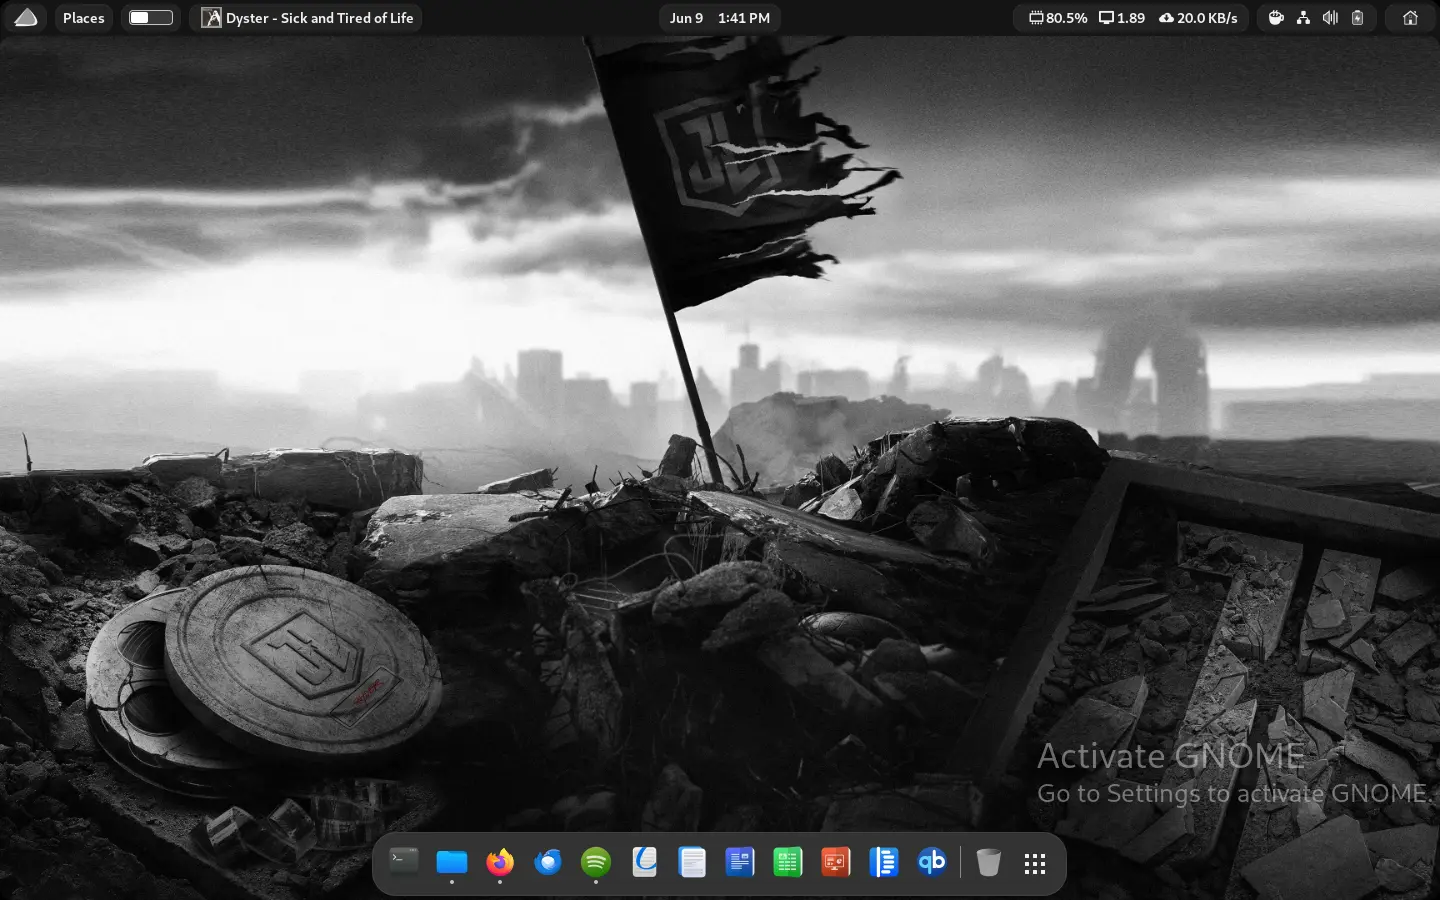
Task: Launch Firefox from the dock
Action: (500, 862)
